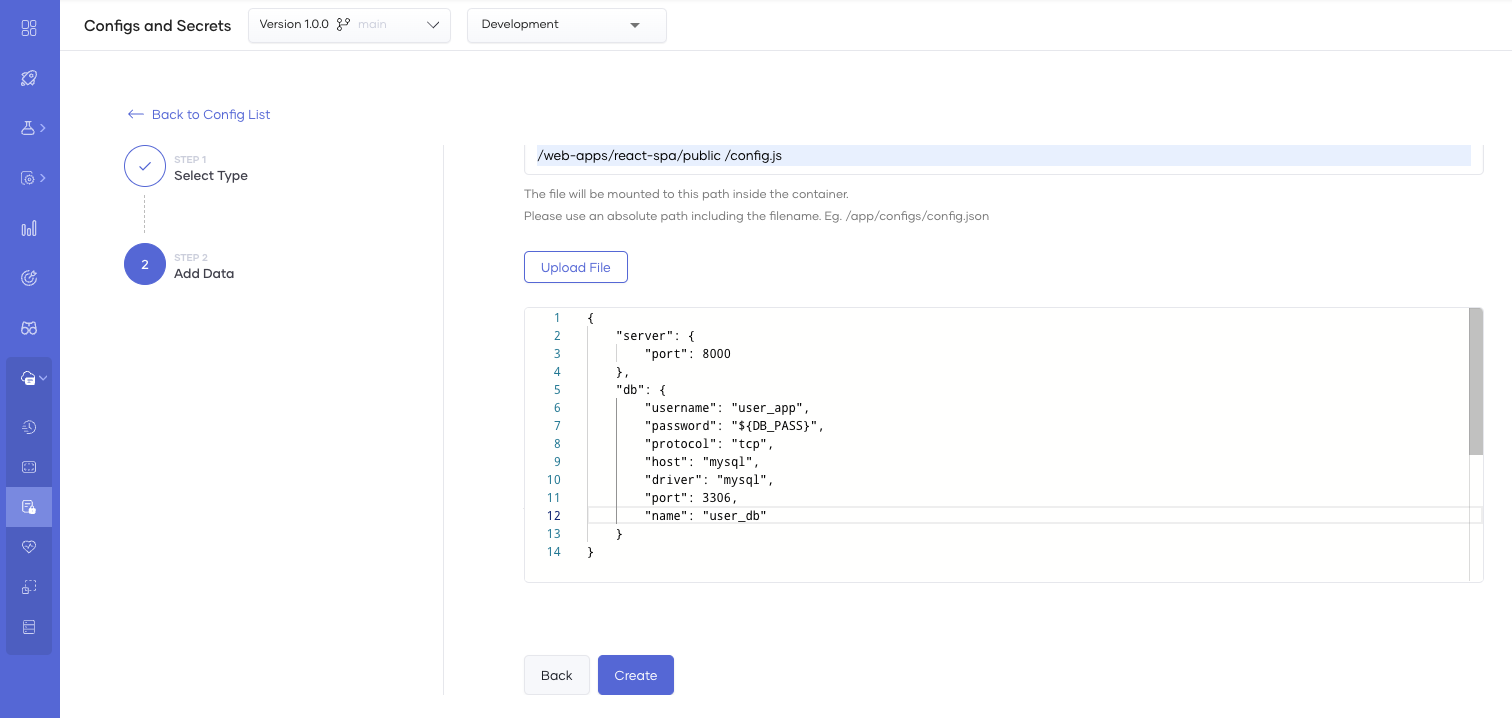Open the Development environment dropdown
This screenshot has width=1512, height=718.
point(566,25)
